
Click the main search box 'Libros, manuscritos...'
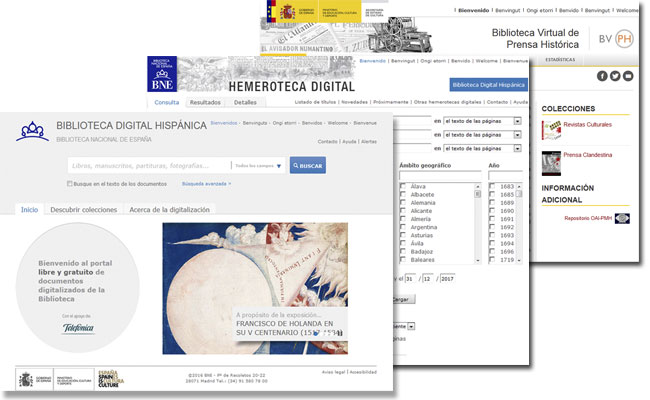point(149,166)
